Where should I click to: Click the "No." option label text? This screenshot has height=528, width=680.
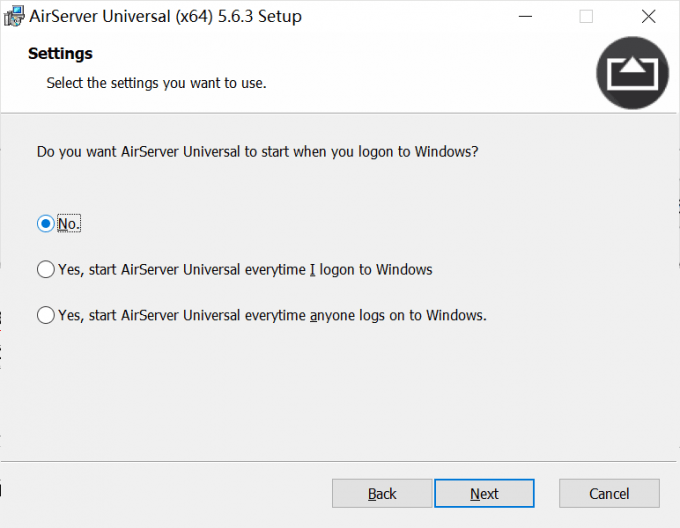click(68, 224)
